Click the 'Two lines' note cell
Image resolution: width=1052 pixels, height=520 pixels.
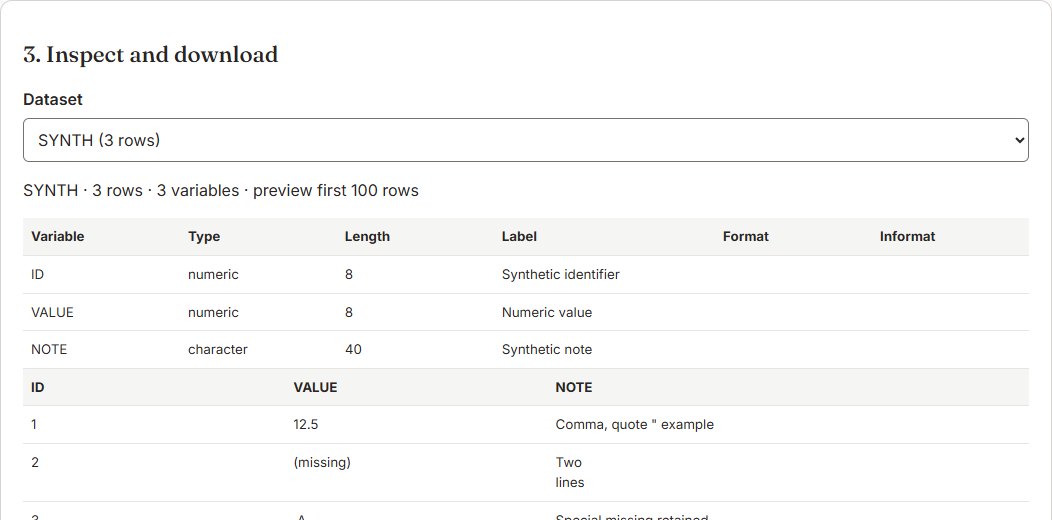[x=570, y=472]
